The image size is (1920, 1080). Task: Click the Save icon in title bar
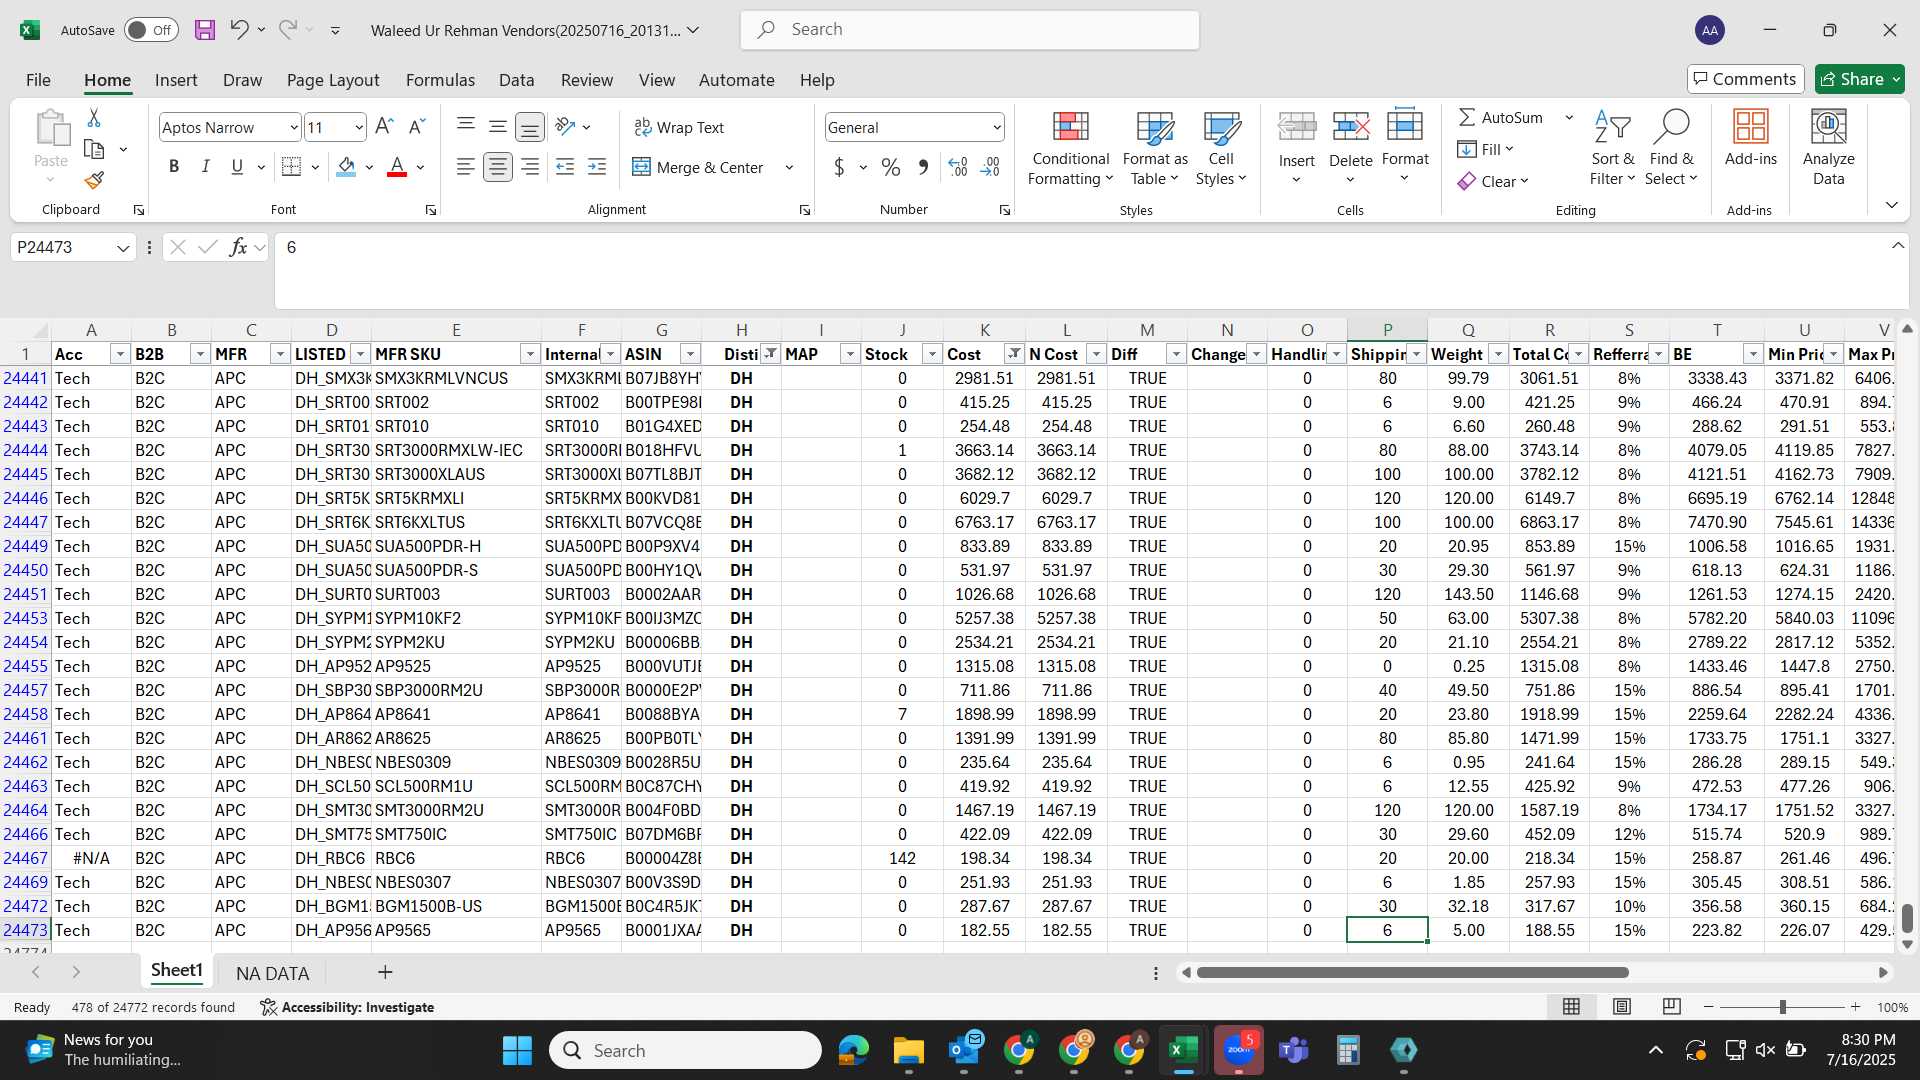(205, 30)
